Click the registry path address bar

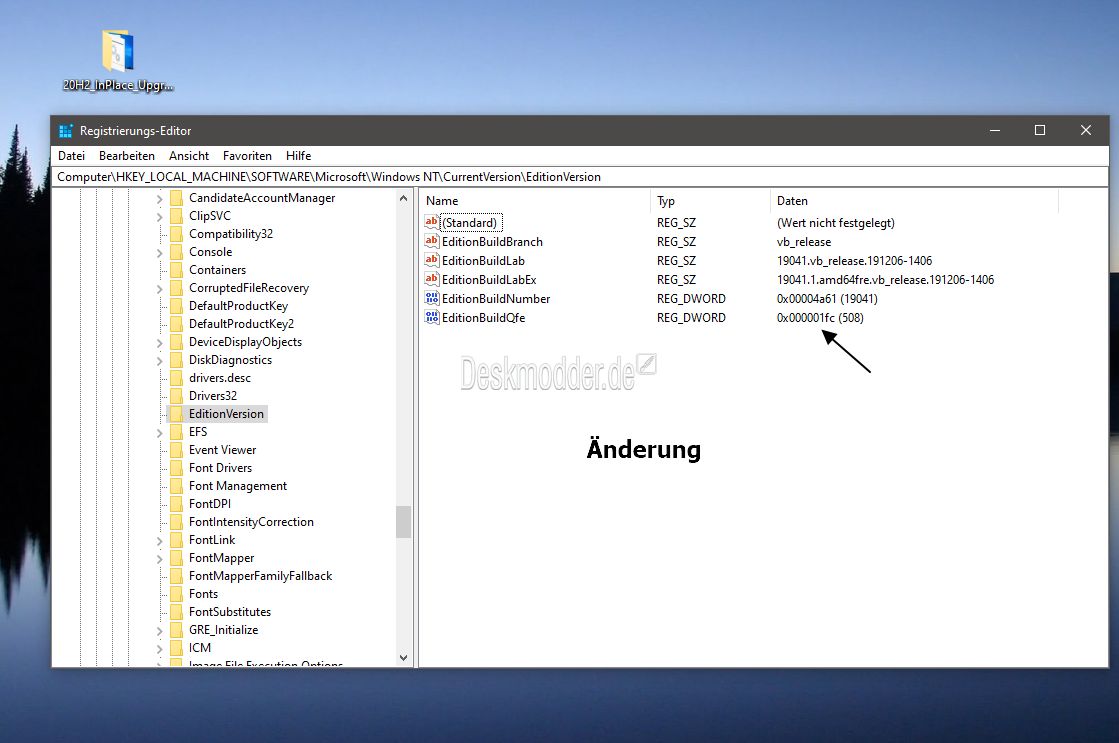(x=580, y=176)
